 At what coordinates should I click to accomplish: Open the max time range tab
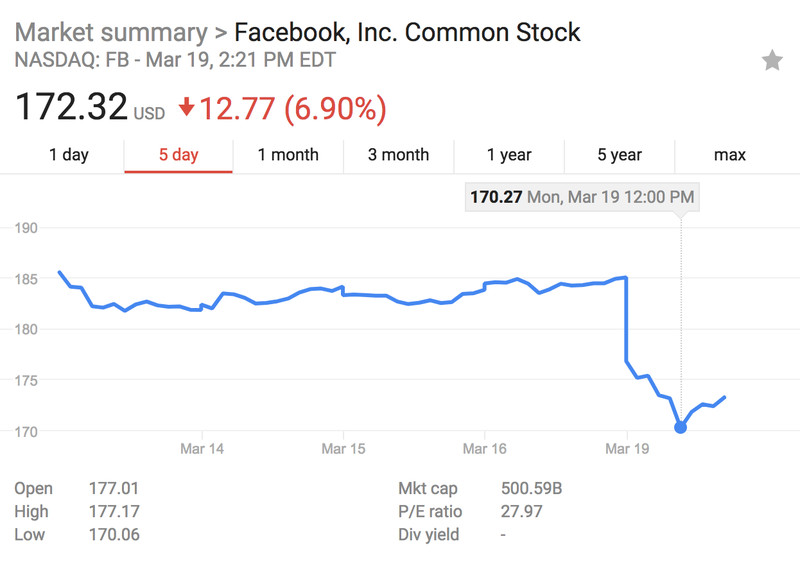[x=730, y=155]
